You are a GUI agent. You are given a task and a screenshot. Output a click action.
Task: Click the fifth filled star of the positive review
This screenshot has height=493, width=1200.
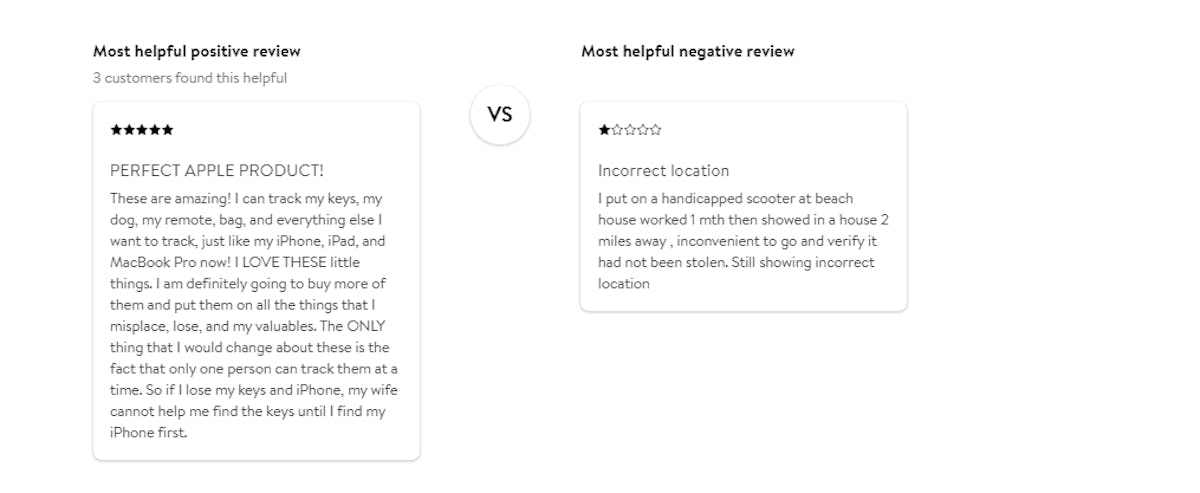167,130
